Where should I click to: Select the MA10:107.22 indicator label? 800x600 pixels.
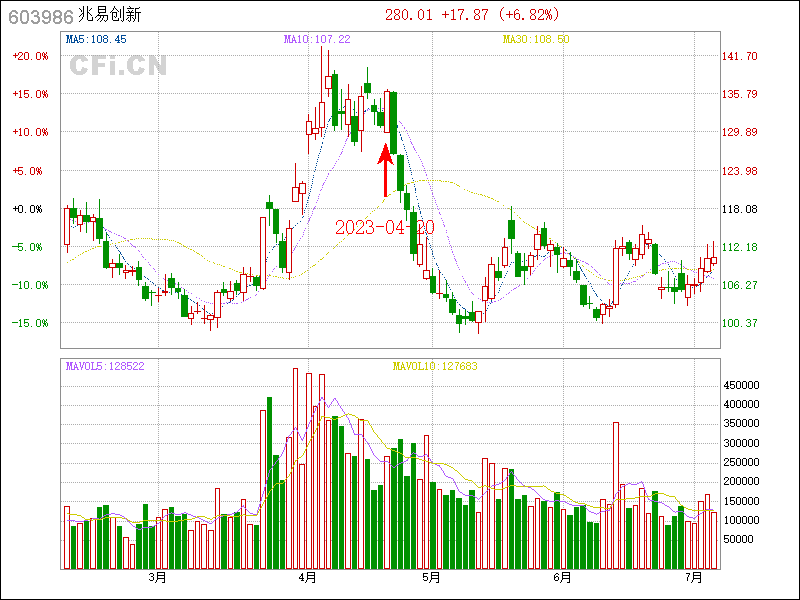[x=317, y=39]
